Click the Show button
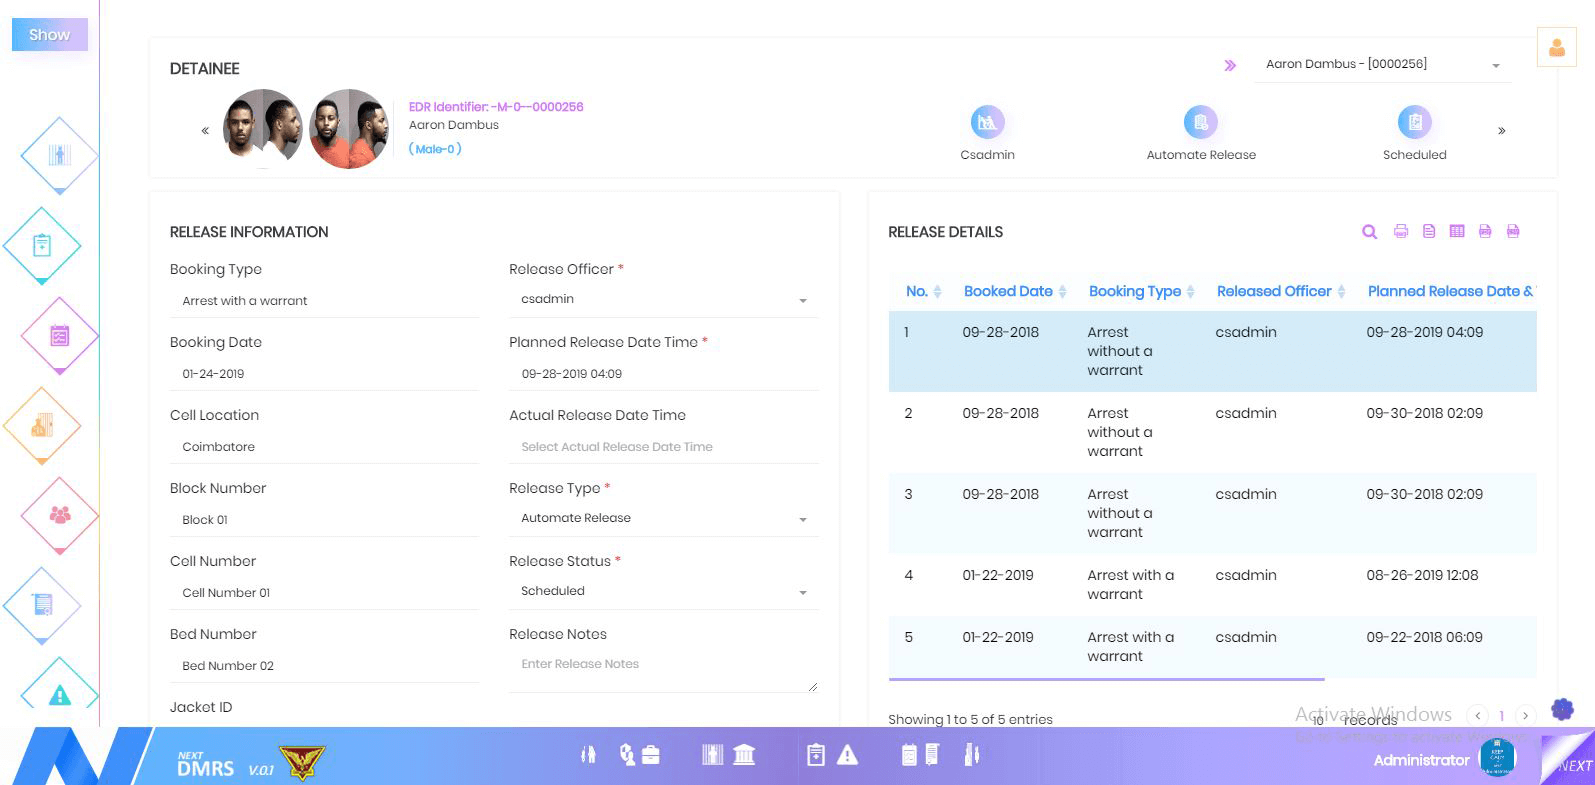The image size is (1595, 785). coord(50,34)
